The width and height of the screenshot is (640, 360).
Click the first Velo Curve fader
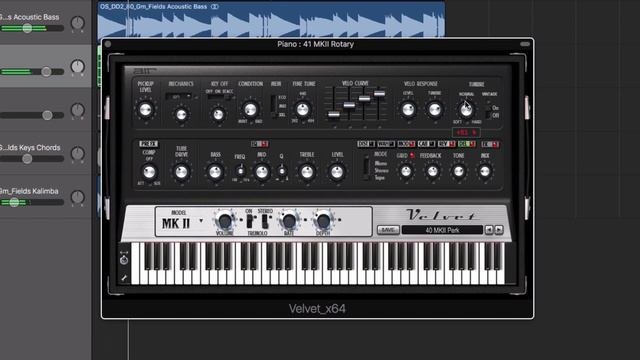pyautogui.click(x=334, y=114)
